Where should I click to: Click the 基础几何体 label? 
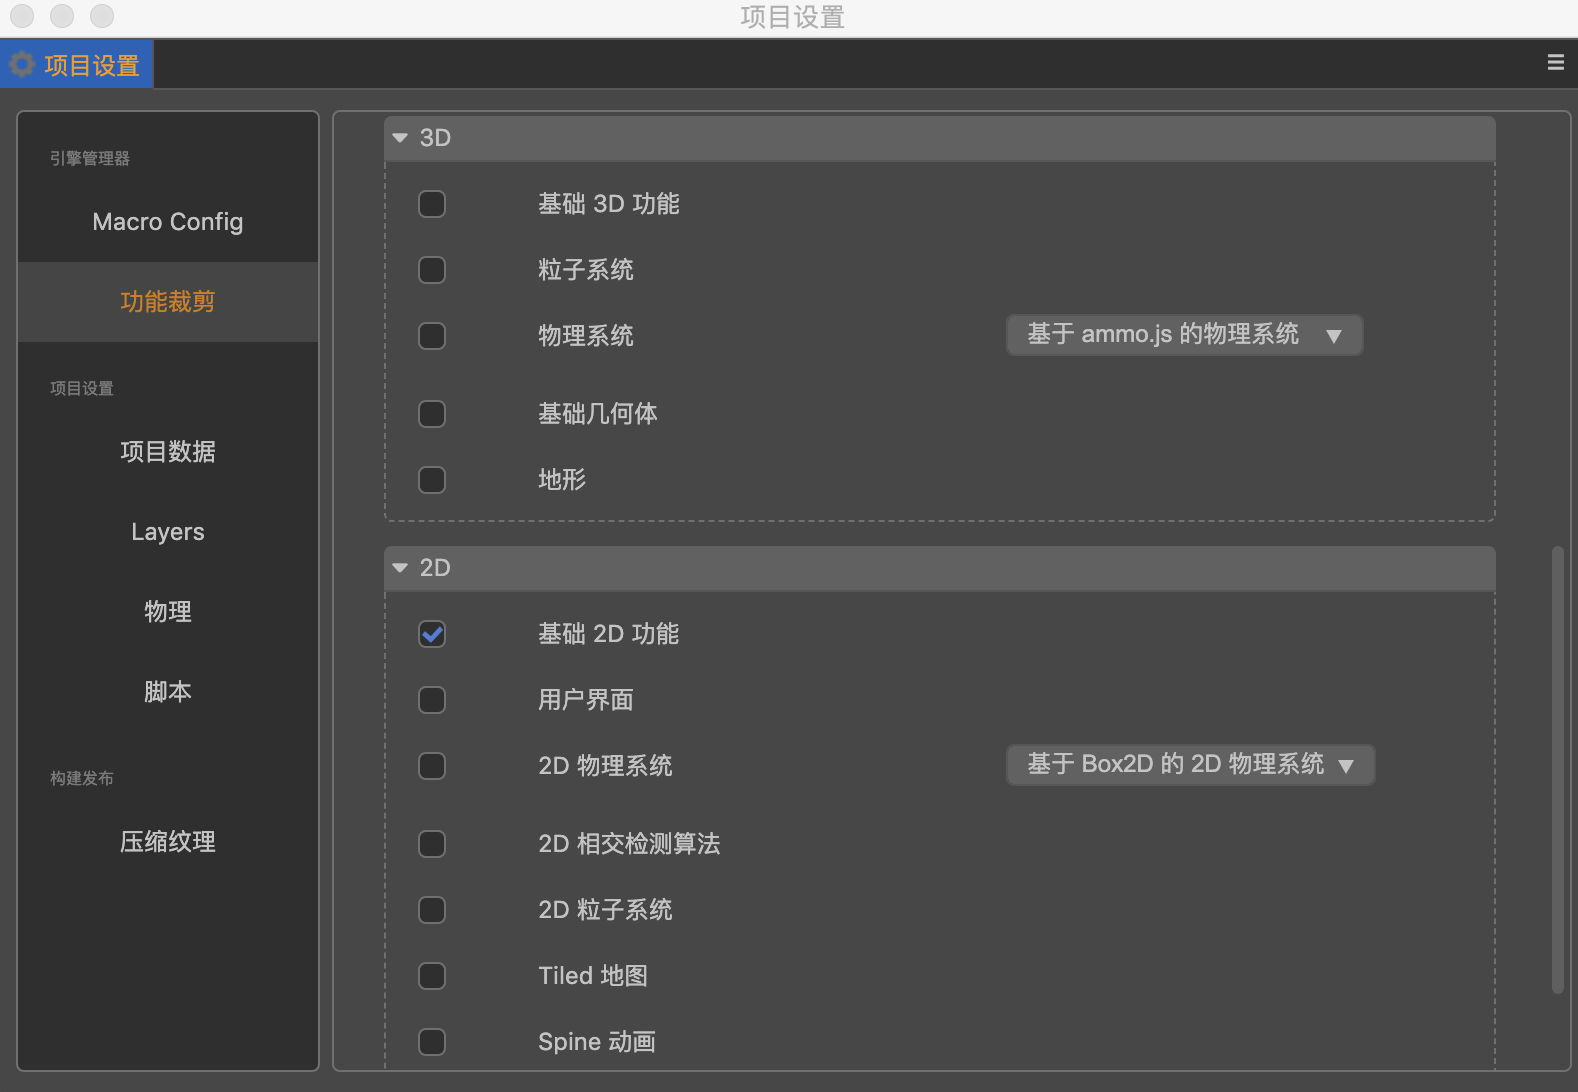[x=598, y=414]
